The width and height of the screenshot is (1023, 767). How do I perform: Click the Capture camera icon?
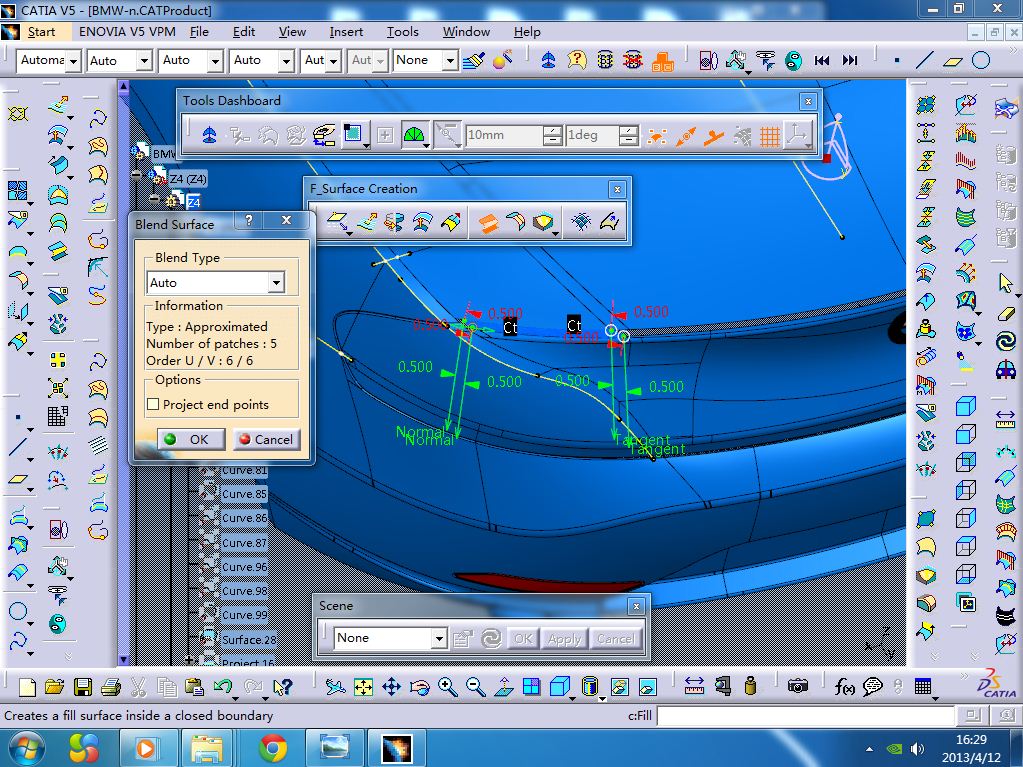797,686
